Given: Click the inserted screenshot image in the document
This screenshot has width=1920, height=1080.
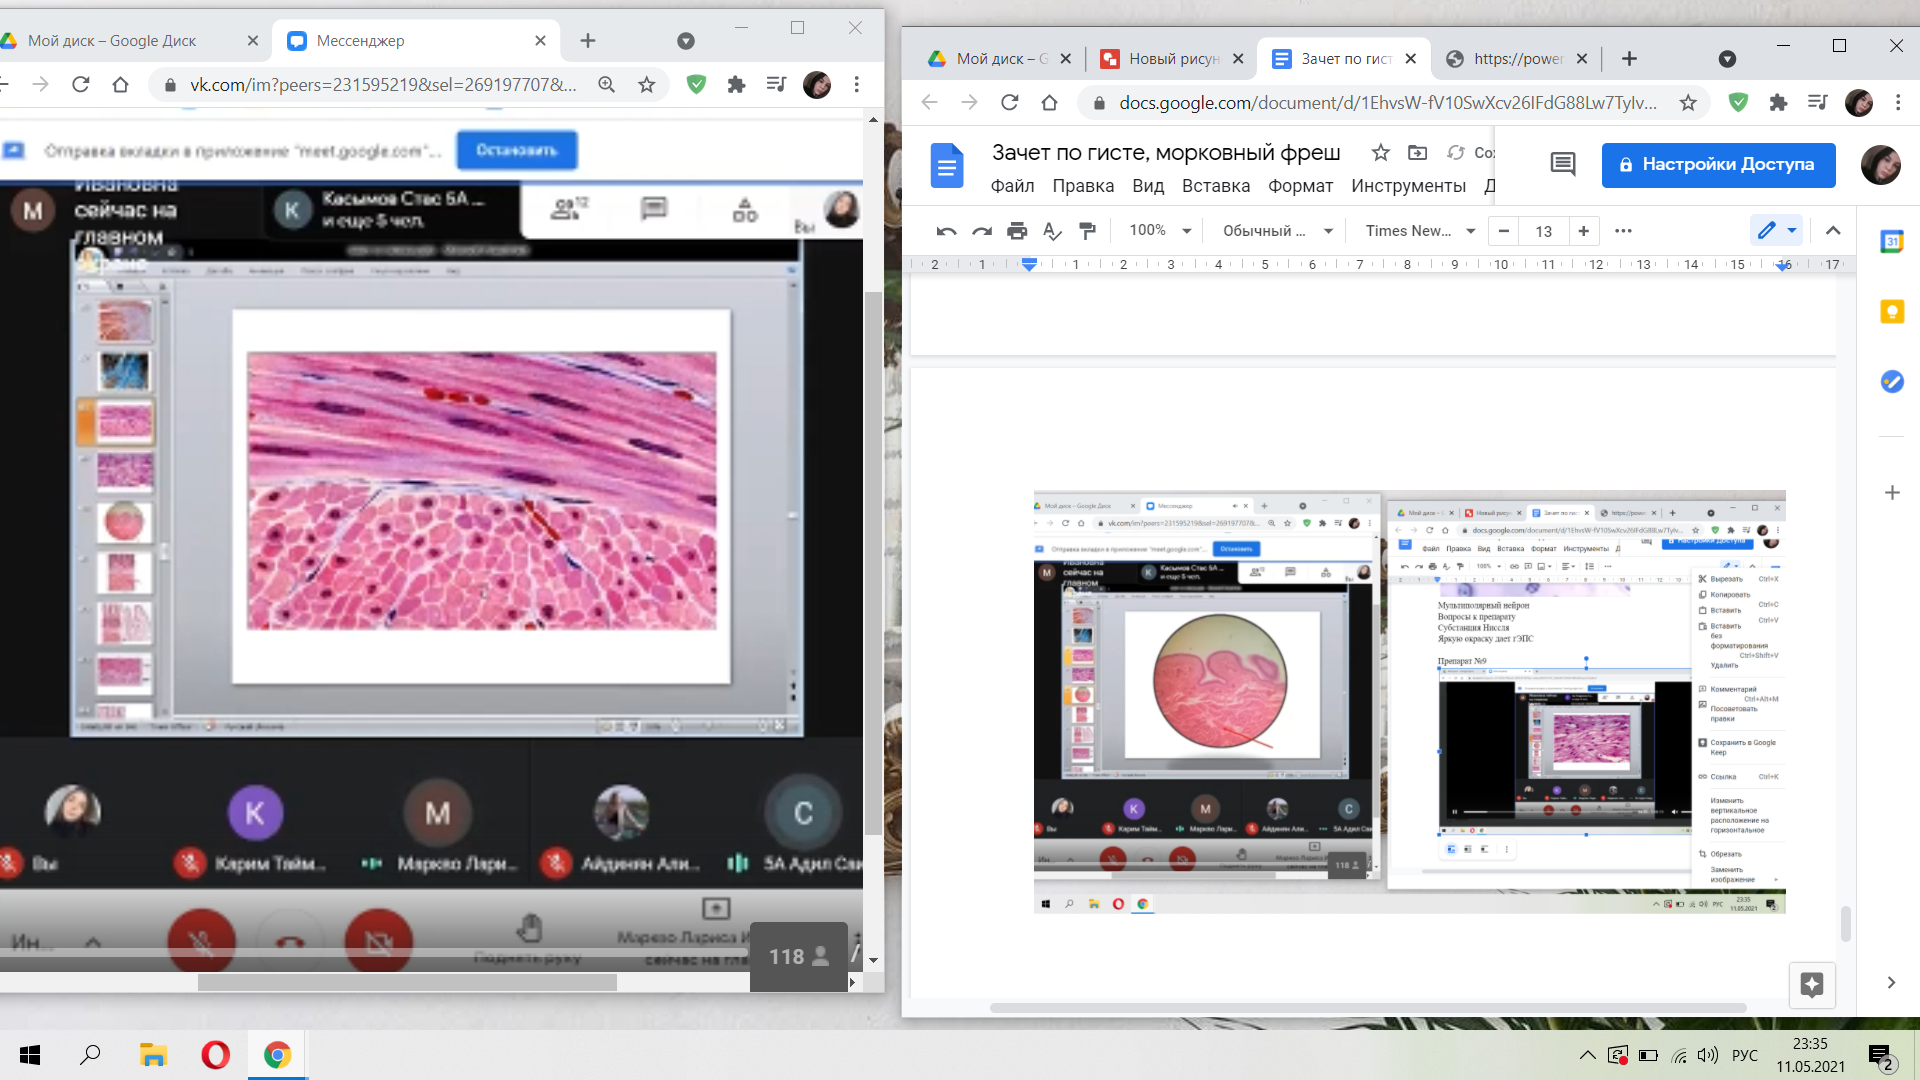Looking at the screenshot, I should click(x=1409, y=701).
